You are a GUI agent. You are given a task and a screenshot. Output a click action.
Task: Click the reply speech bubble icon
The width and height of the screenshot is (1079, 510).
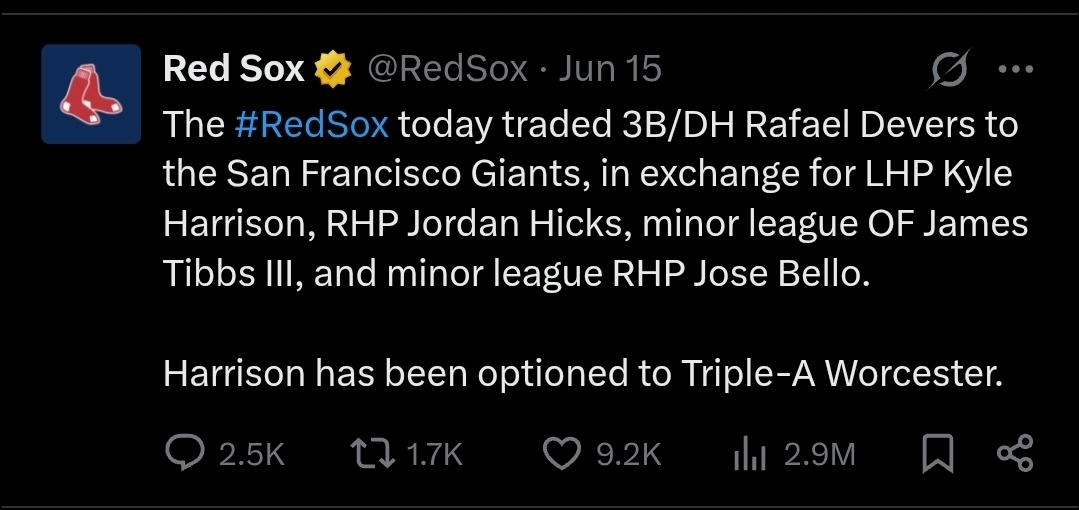click(x=186, y=454)
